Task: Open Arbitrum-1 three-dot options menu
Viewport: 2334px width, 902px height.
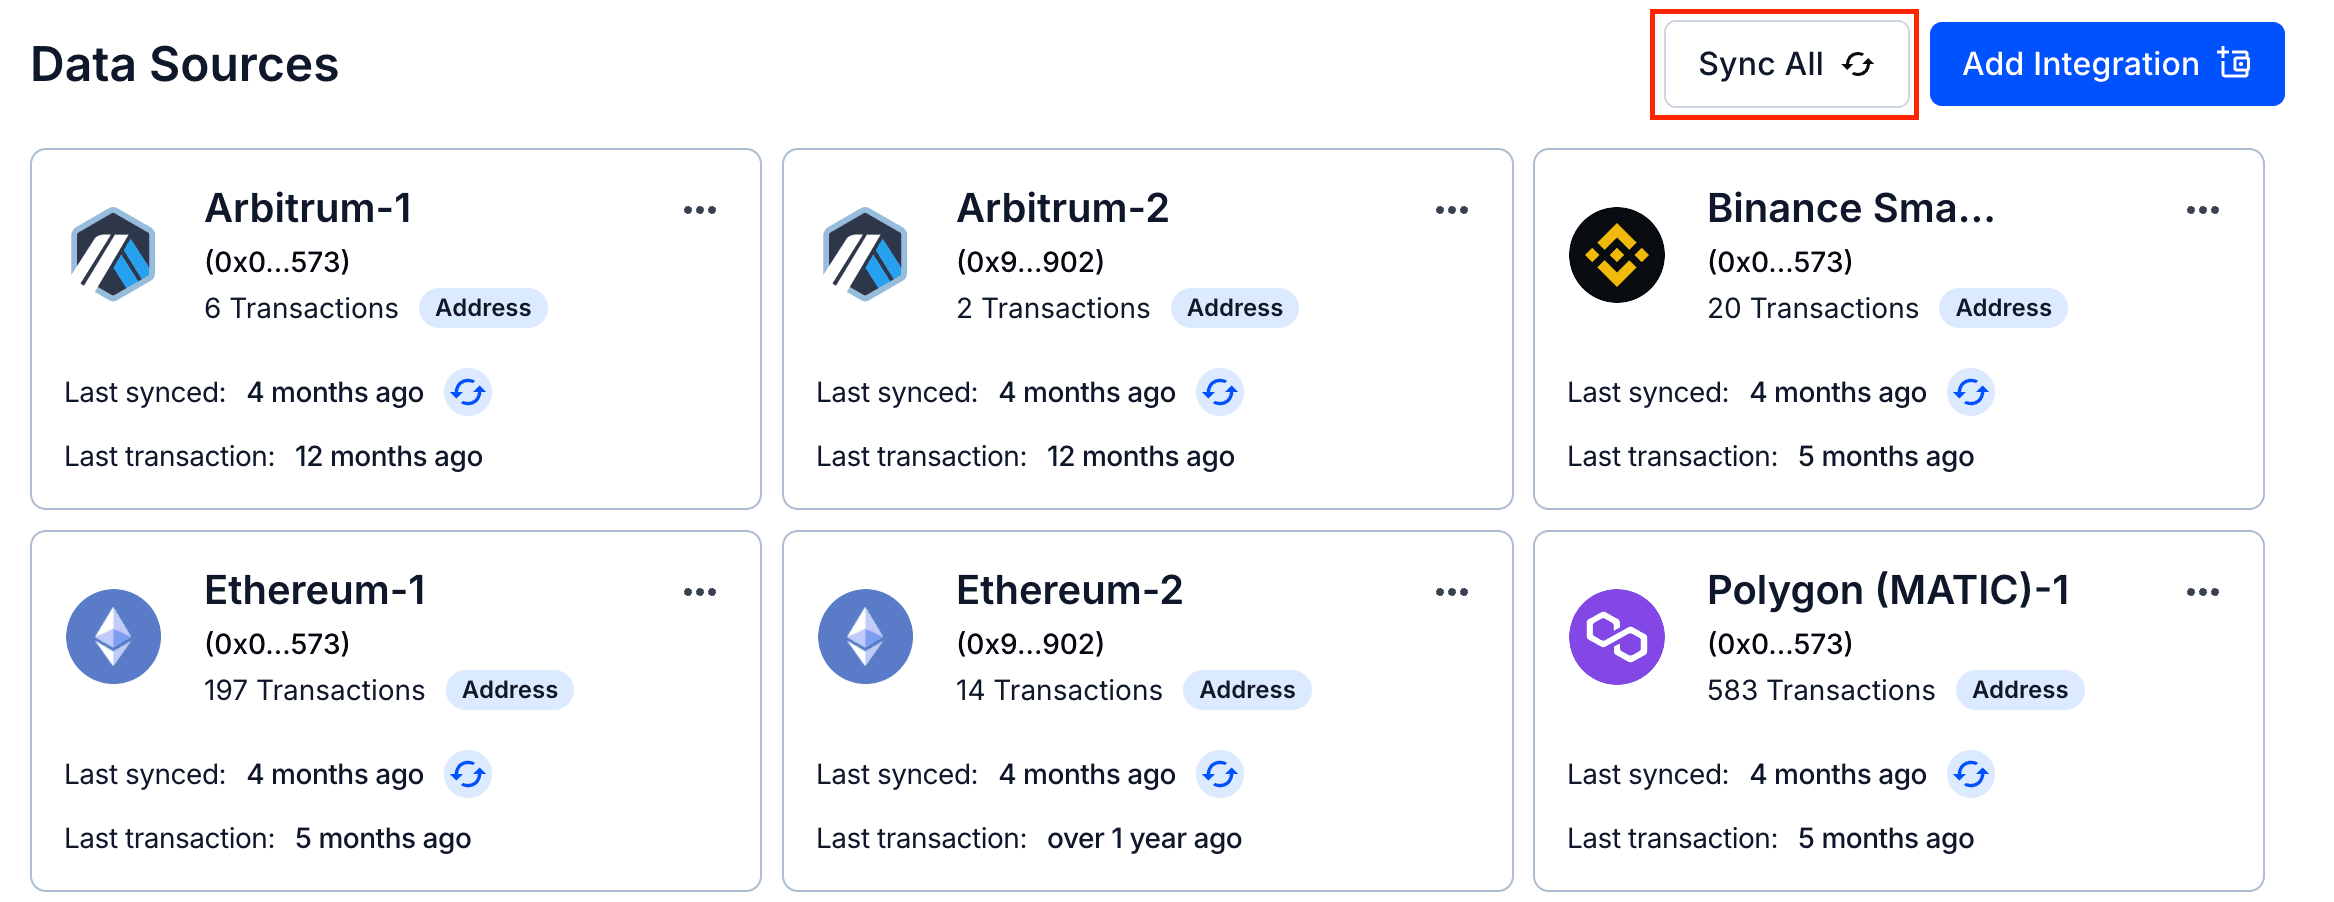Action: click(700, 210)
